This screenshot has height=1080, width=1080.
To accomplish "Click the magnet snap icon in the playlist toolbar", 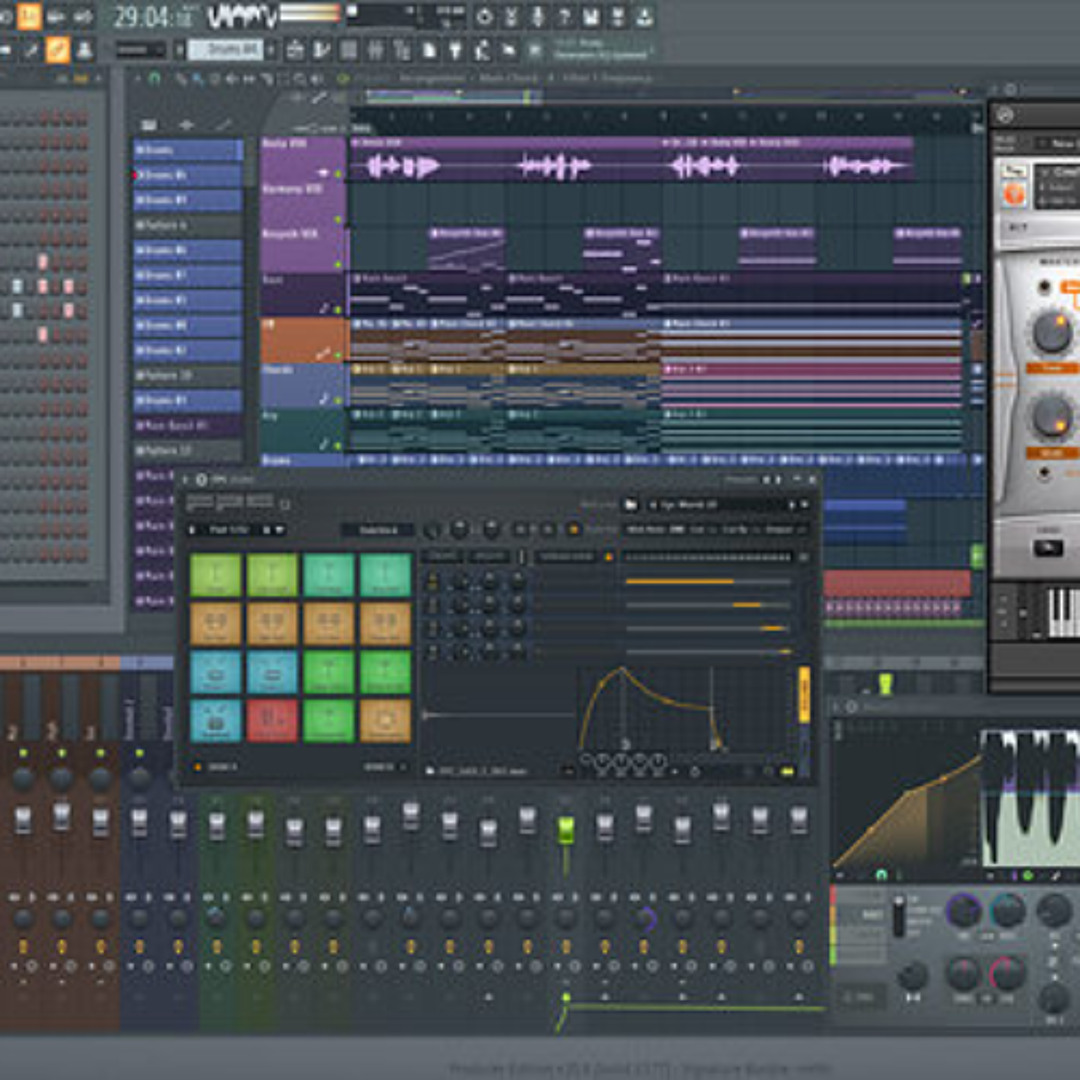I will tap(154, 78).
